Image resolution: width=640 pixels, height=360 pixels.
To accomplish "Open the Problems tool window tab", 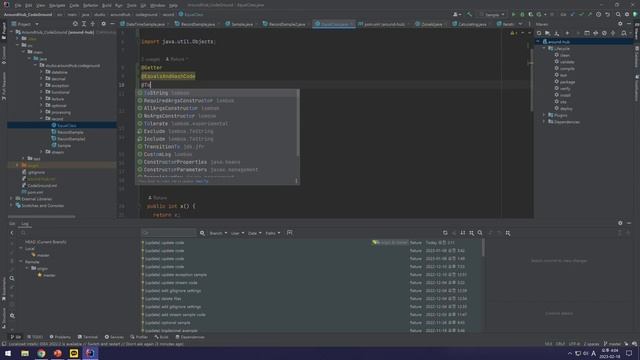I will [60, 337].
